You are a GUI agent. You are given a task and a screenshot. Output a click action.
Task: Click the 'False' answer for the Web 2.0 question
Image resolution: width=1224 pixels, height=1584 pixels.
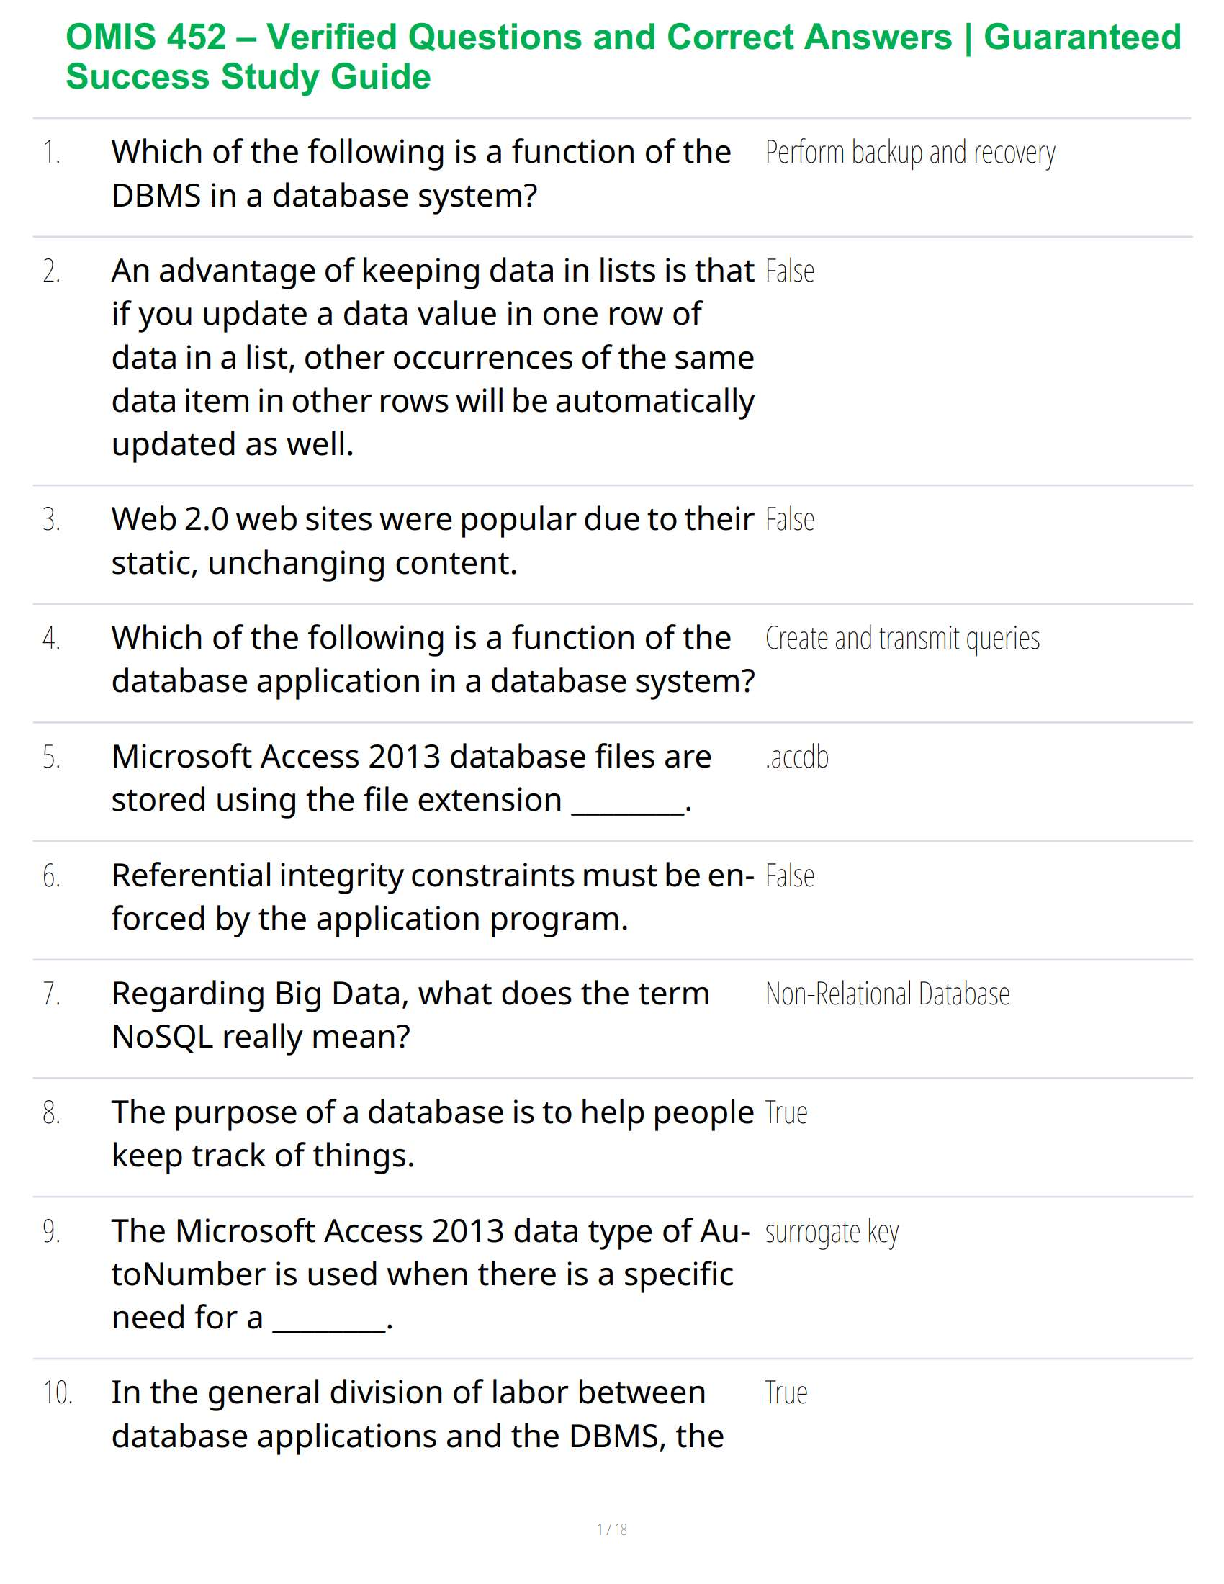790,520
